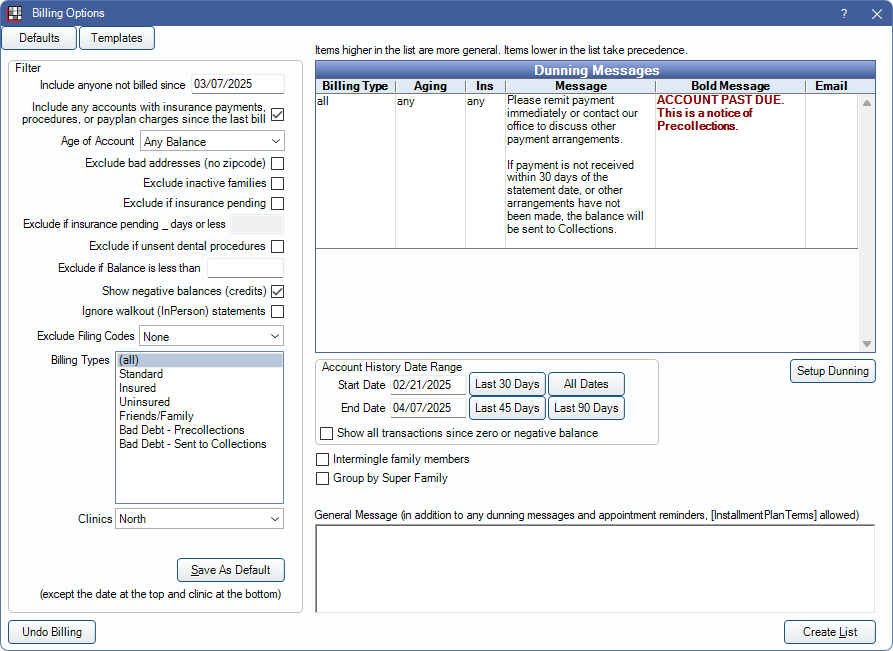Select Insured in Billing Types list
The width and height of the screenshot is (893, 651).
click(x=137, y=388)
